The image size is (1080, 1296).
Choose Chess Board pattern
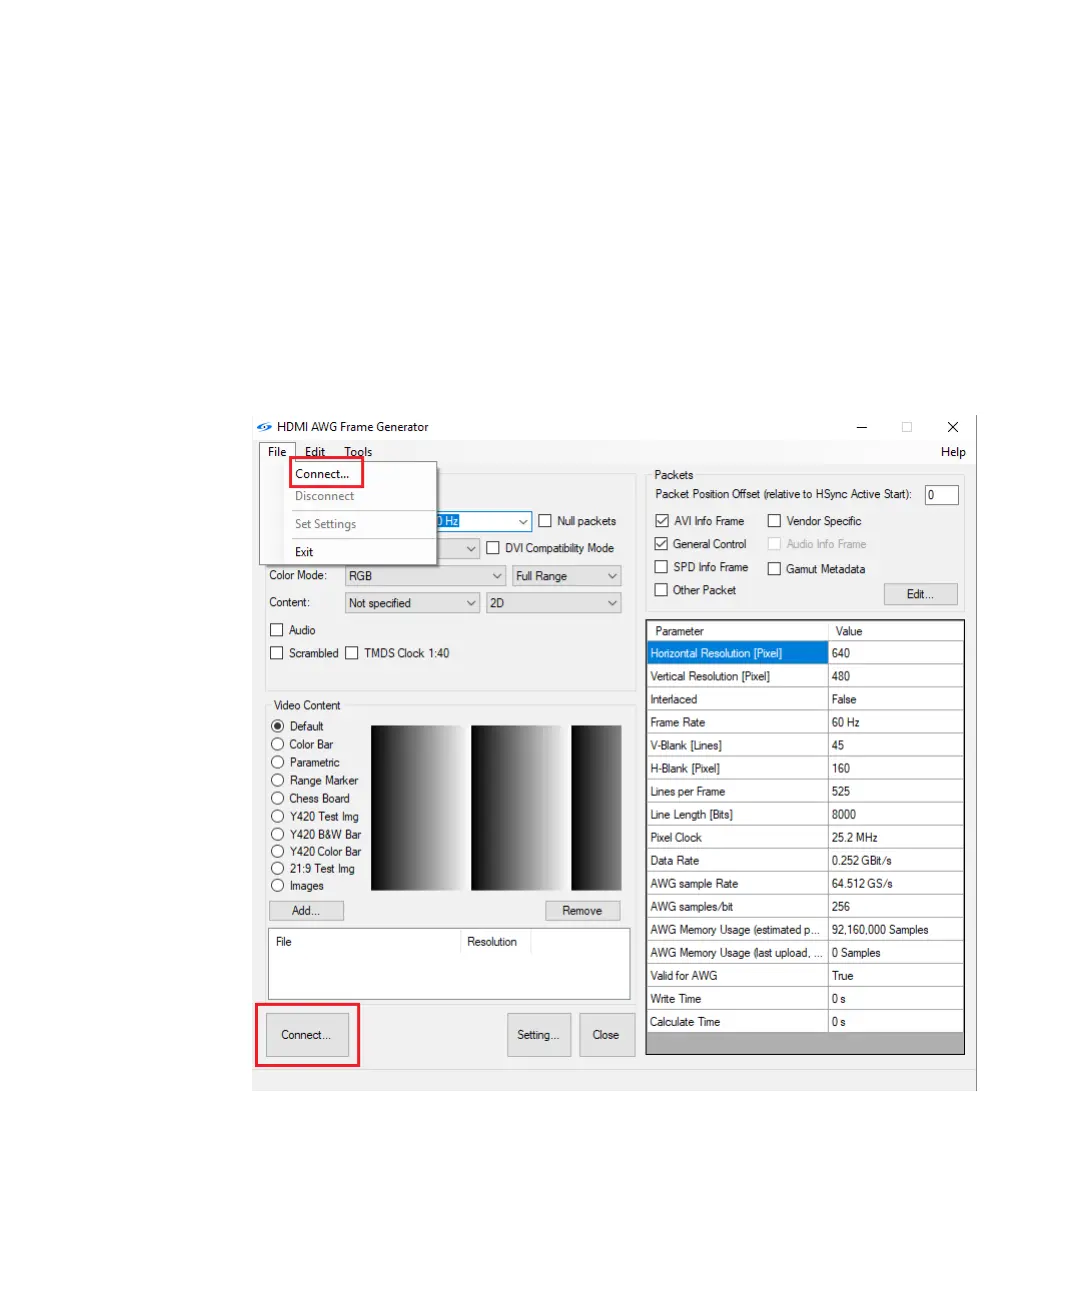pyautogui.click(x=278, y=798)
